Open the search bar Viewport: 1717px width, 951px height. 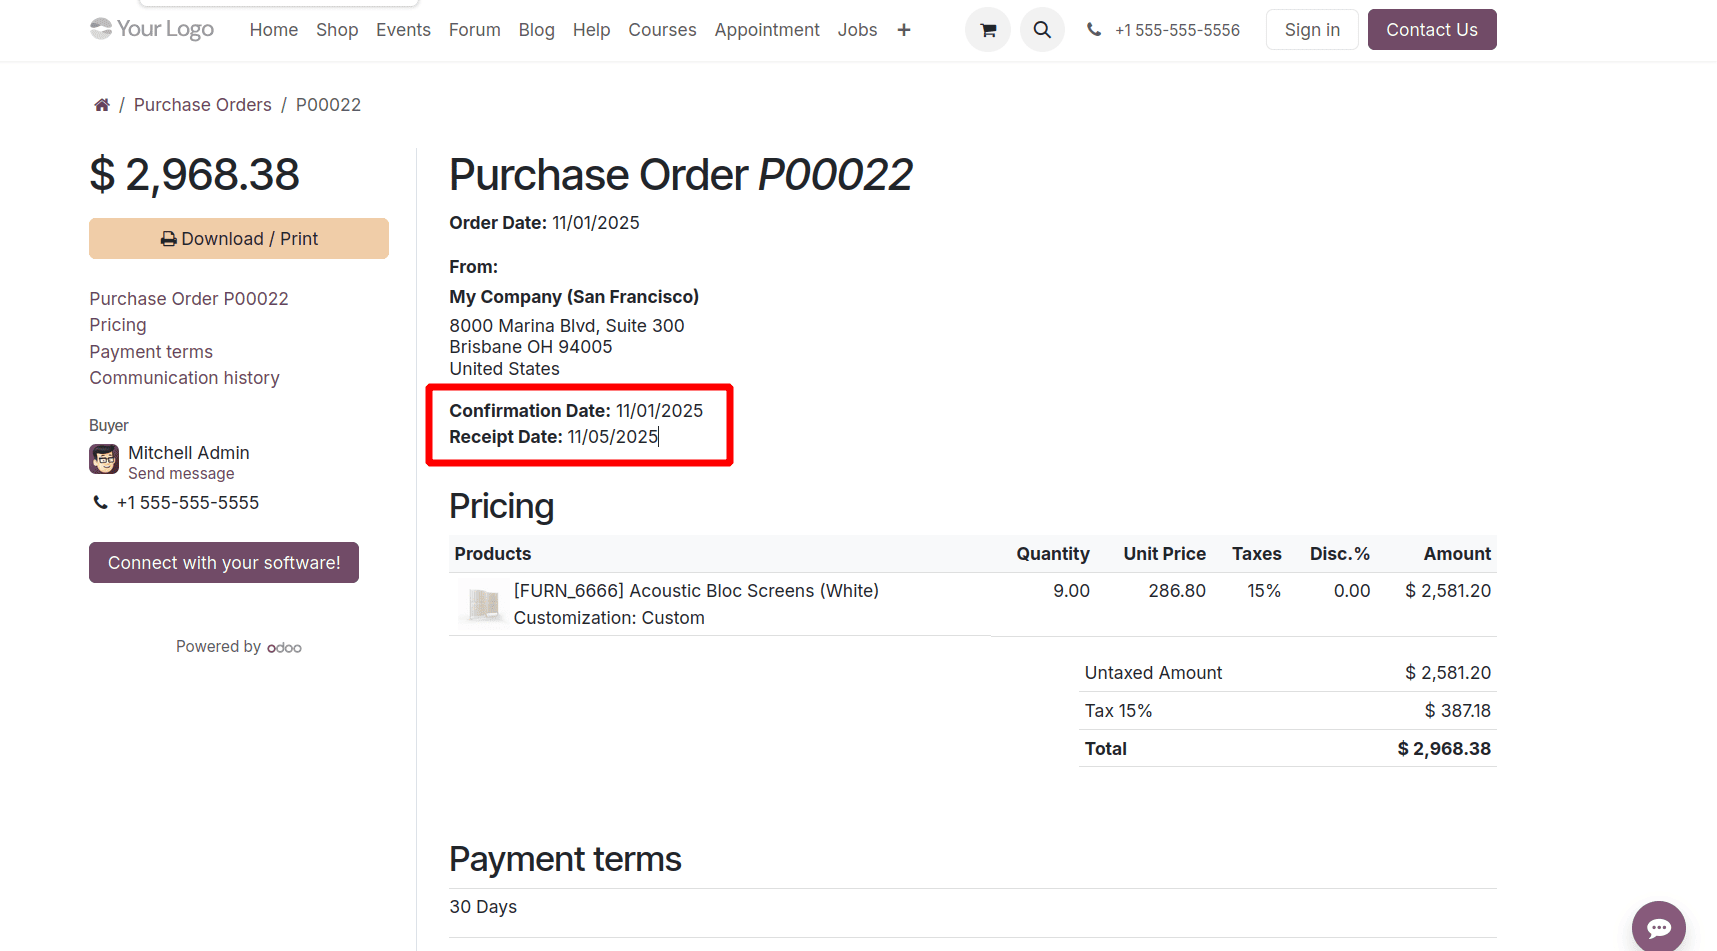point(1042,29)
